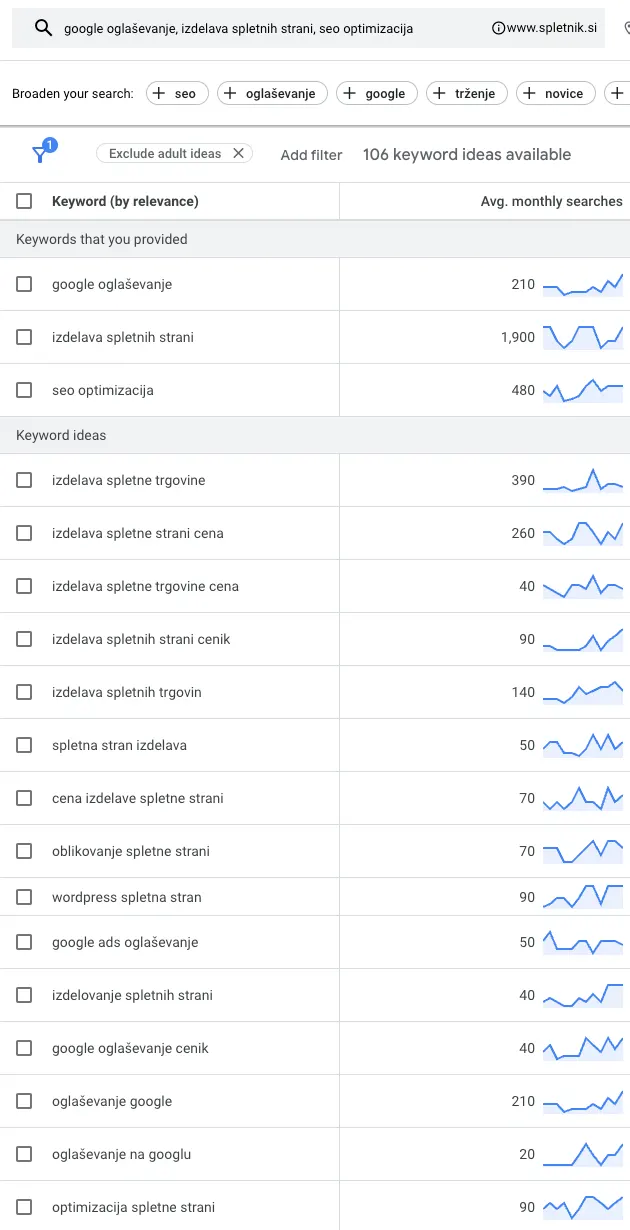
Task: Click the keyword 'google ads oglaševanje'
Action: tap(125, 942)
